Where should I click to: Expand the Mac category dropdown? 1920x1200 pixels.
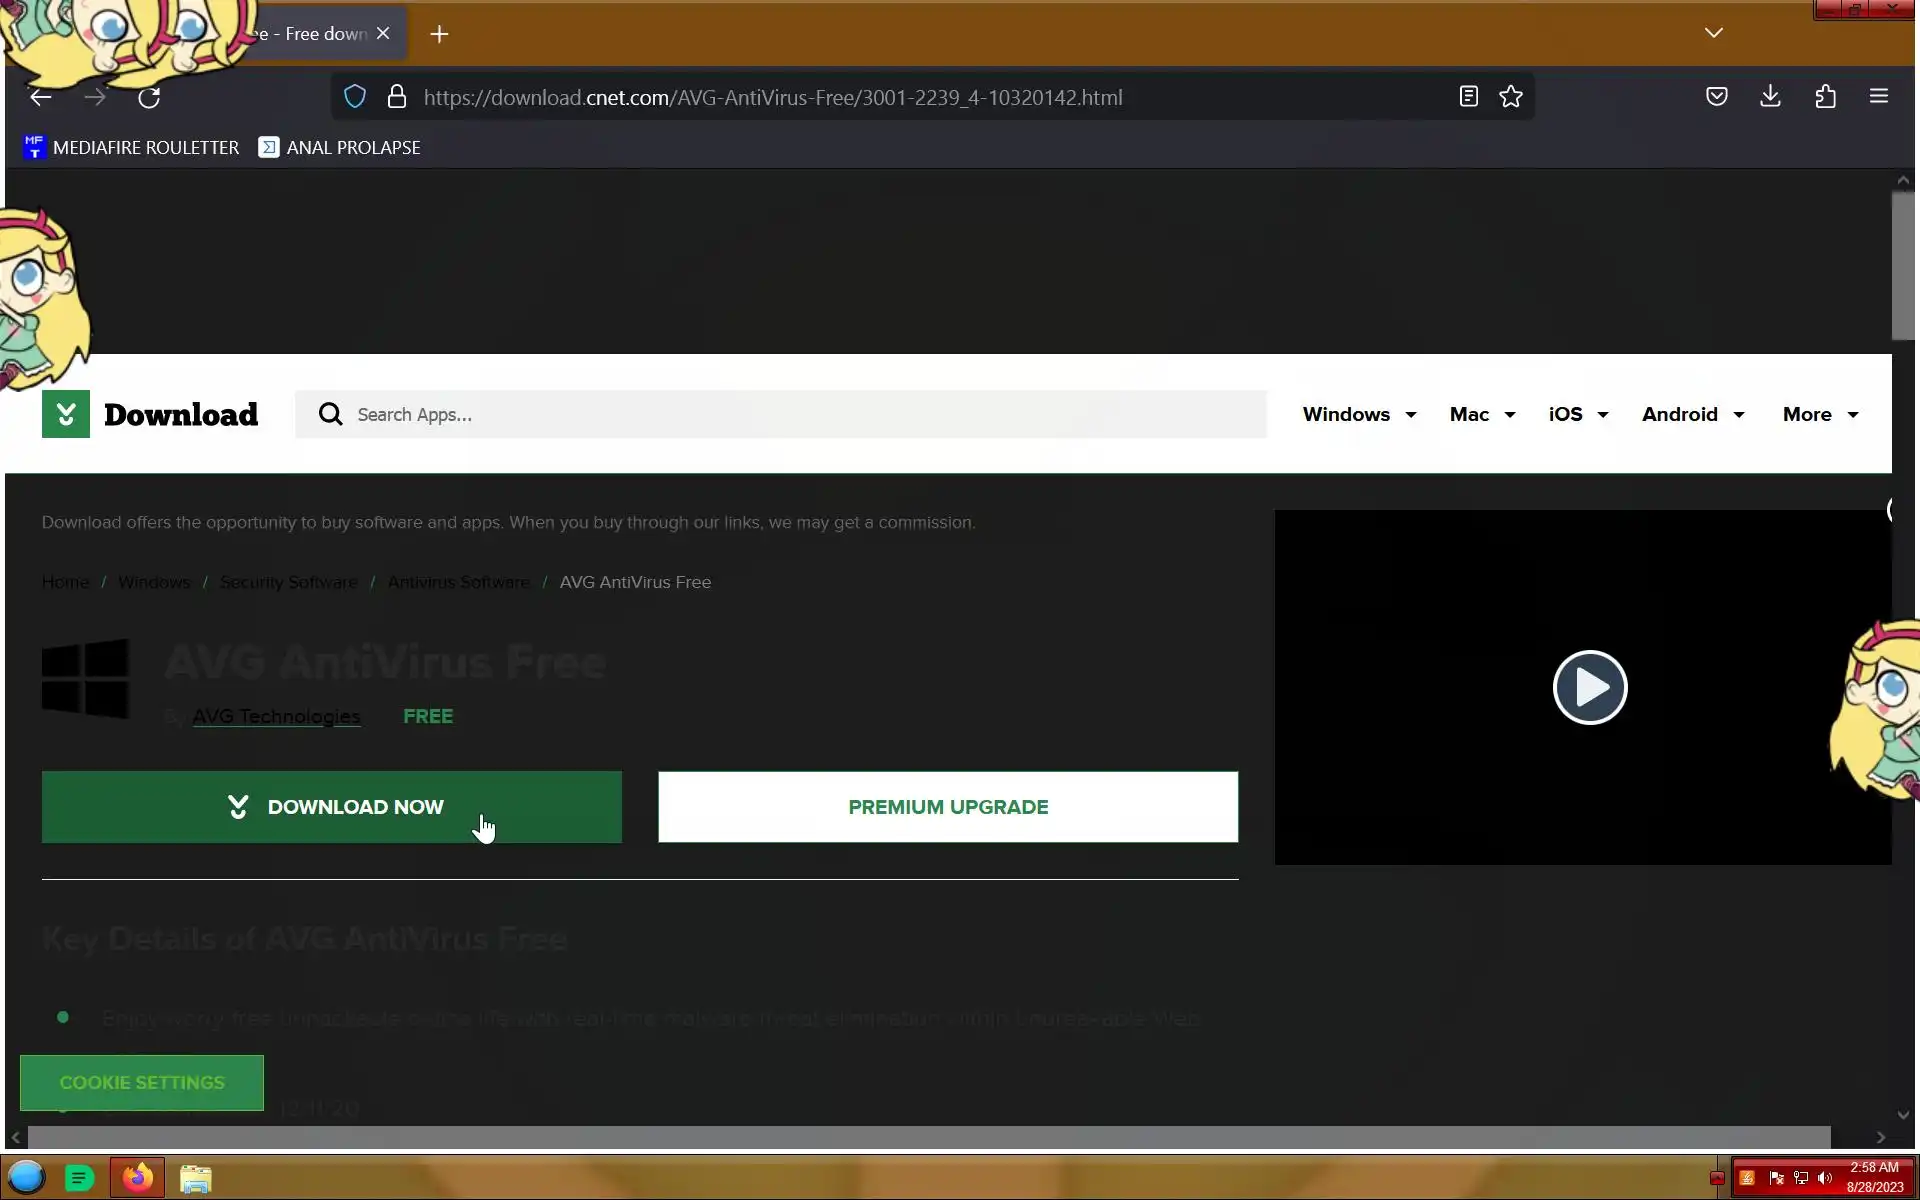coord(1482,414)
